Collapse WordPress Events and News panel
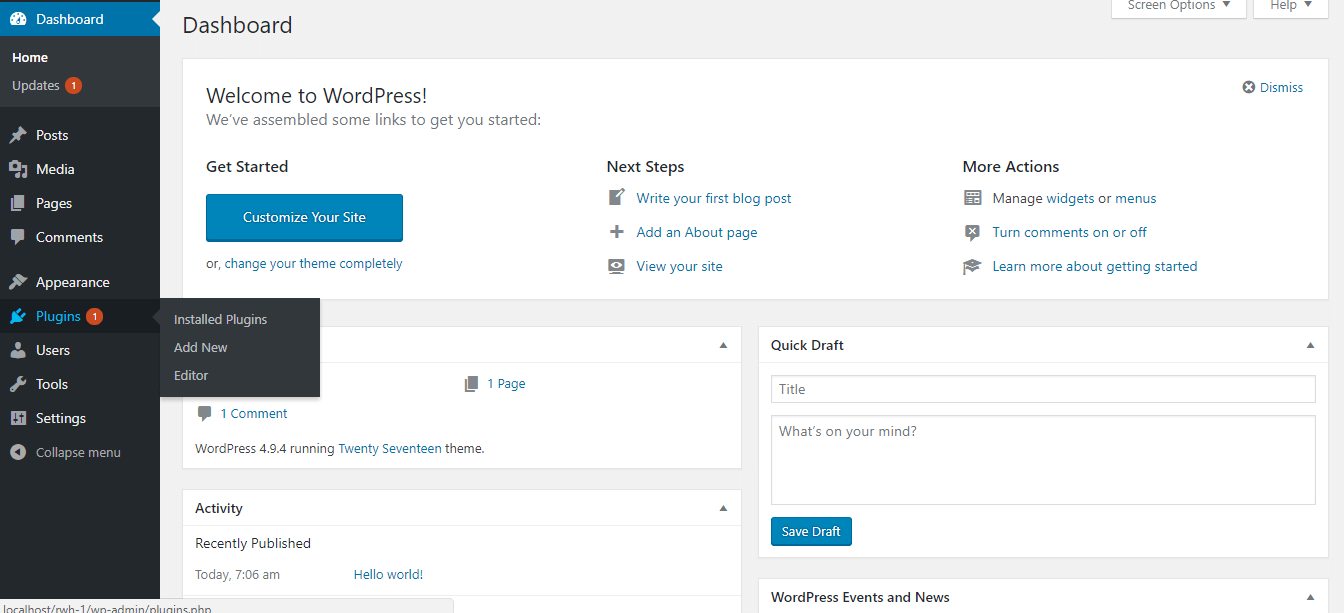Image resolution: width=1344 pixels, height=613 pixels. (1311, 597)
